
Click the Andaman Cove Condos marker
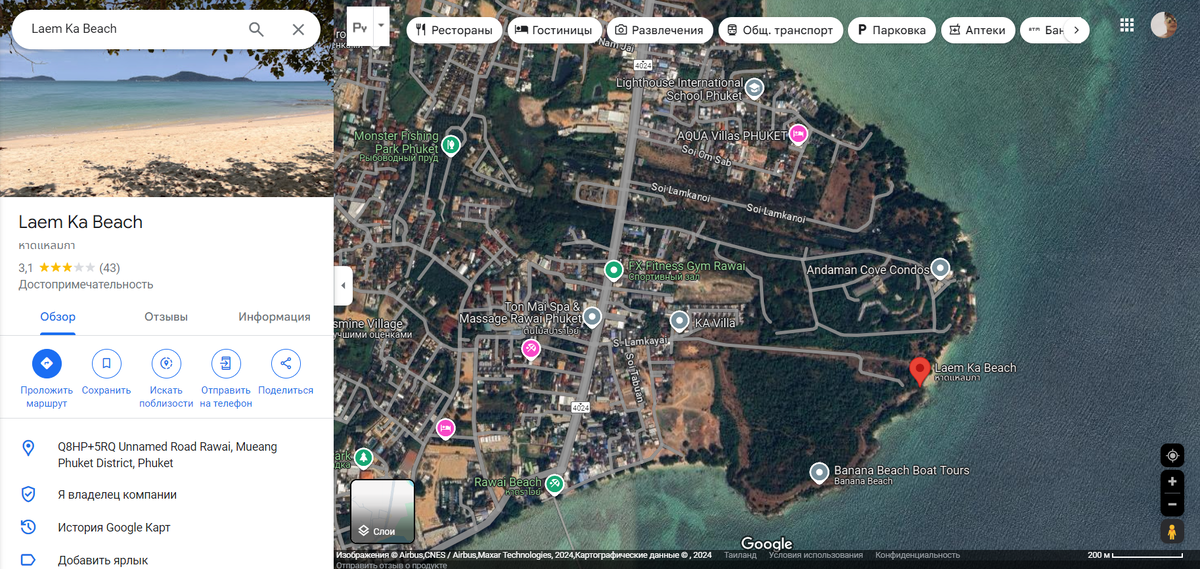point(940,268)
